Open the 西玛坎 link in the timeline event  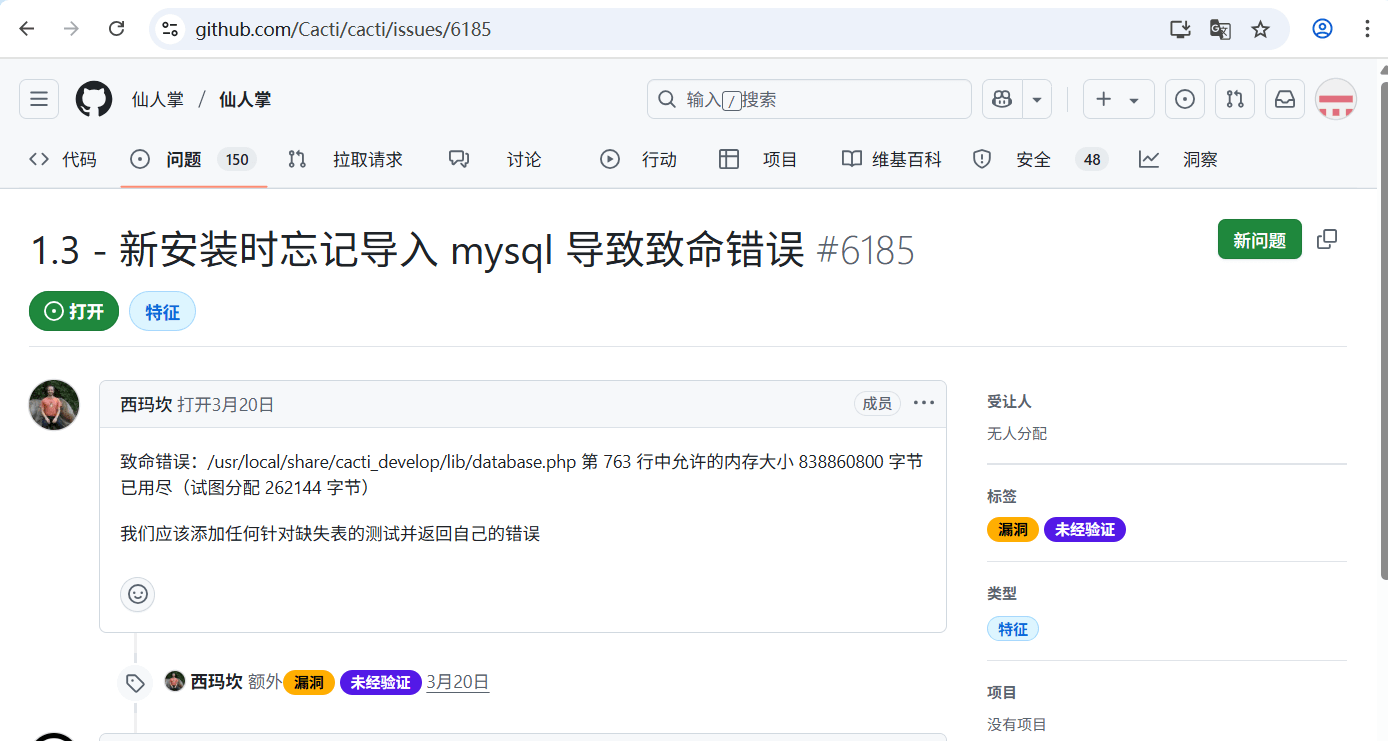click(217, 682)
